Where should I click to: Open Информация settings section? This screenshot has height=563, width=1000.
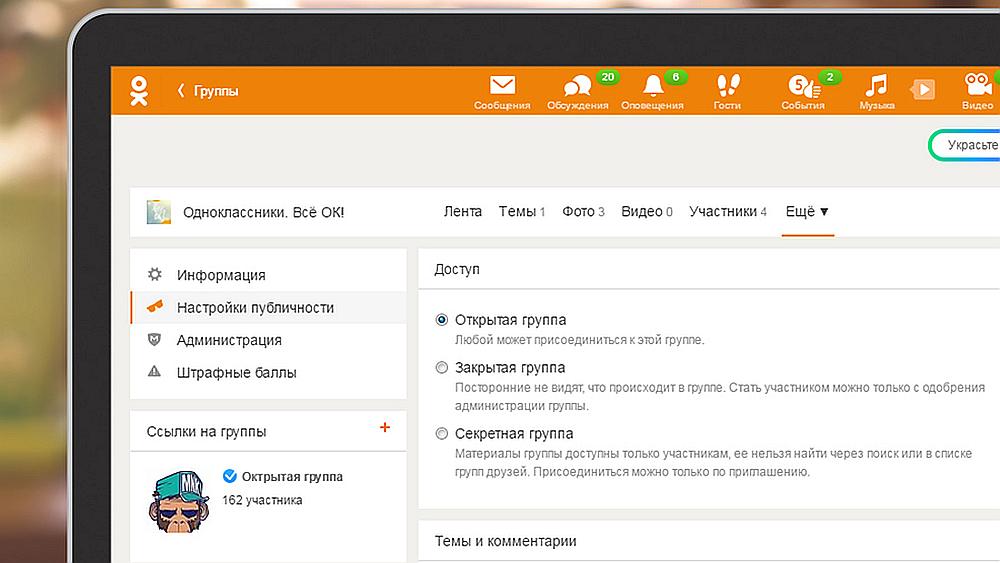click(268, 275)
